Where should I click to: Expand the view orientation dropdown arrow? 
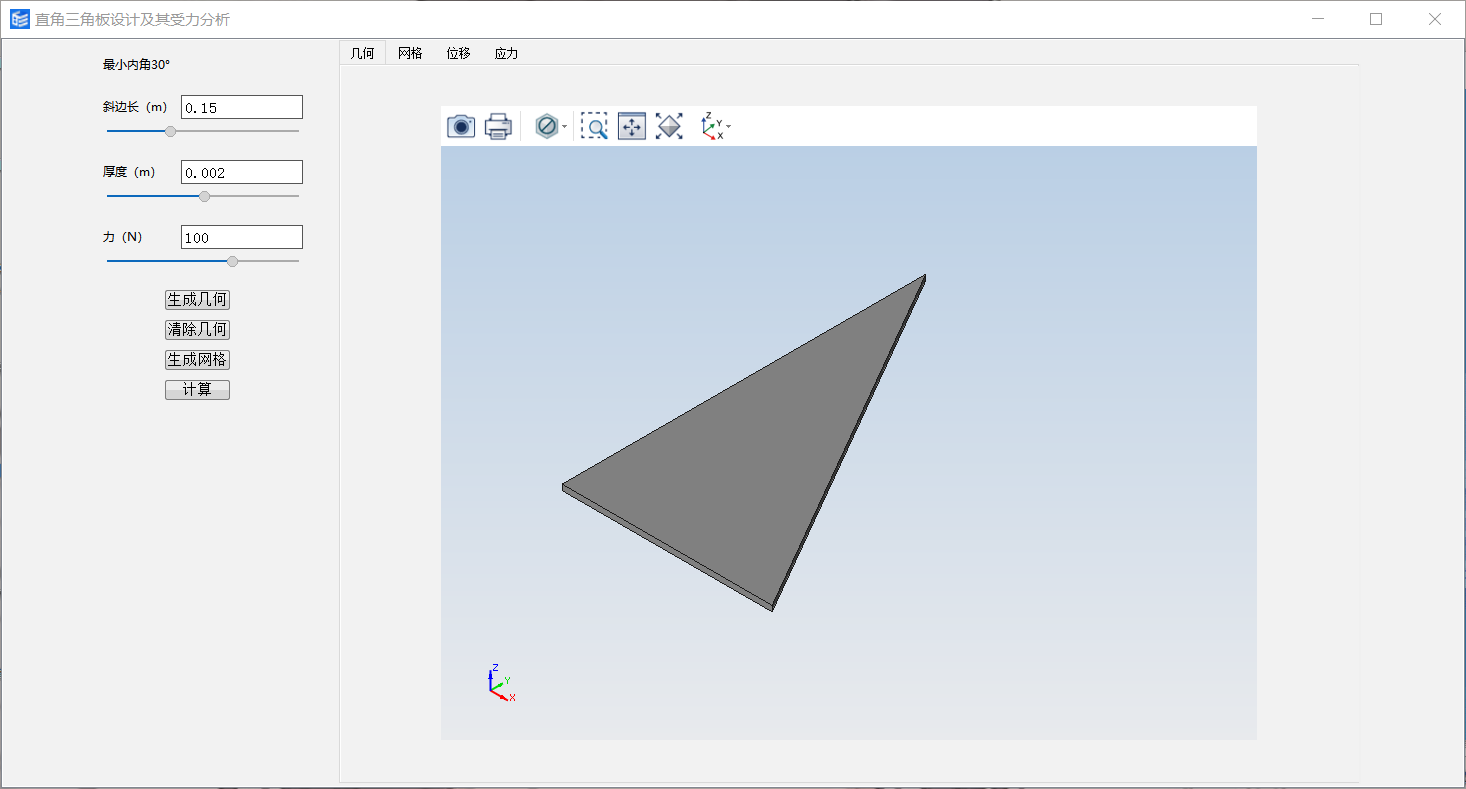coord(729,127)
